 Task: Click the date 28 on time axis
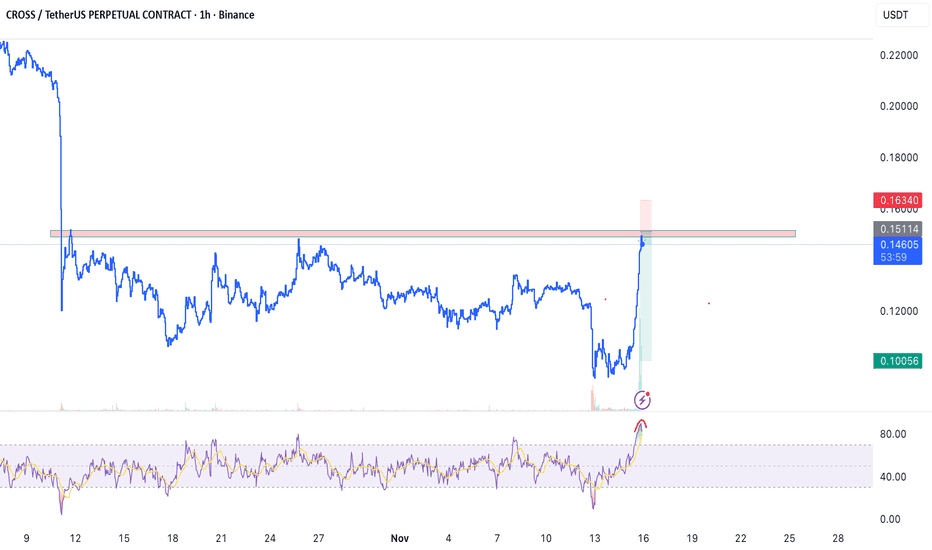click(838, 538)
